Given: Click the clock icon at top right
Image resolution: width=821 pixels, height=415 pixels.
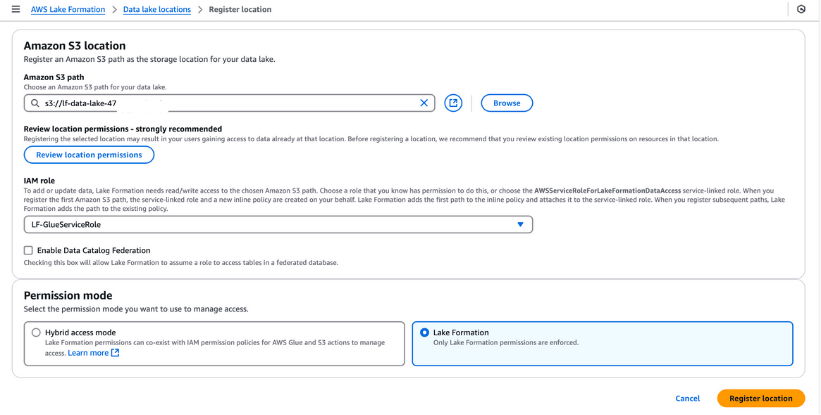Looking at the screenshot, I should coord(801,9).
